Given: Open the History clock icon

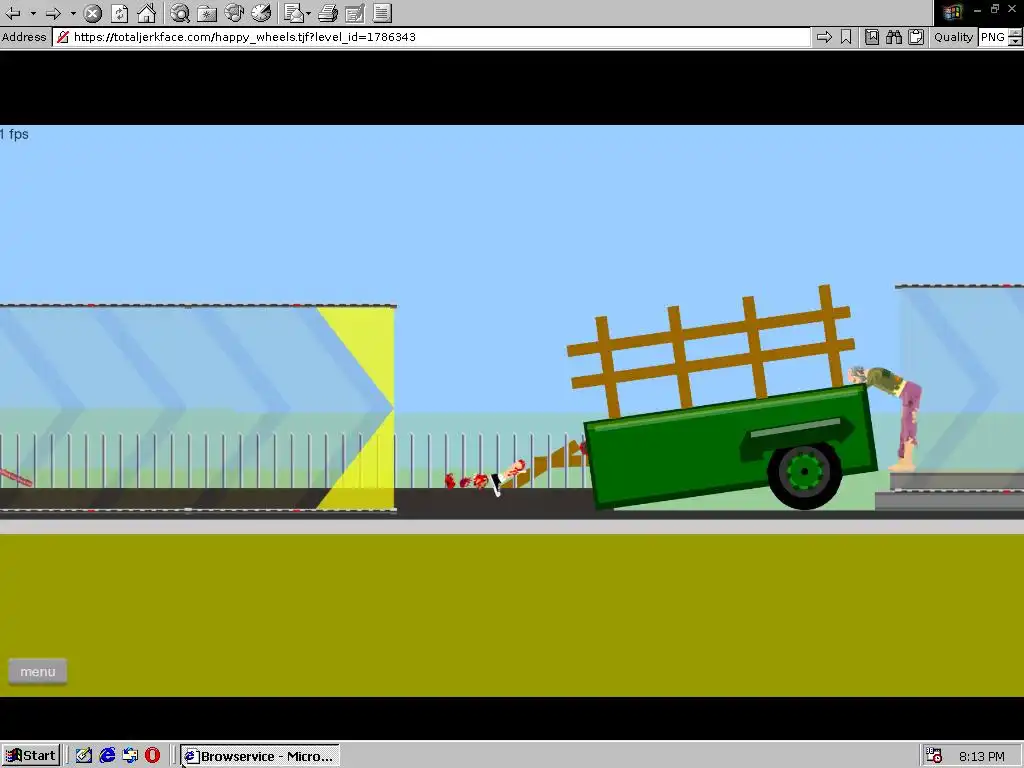Looking at the screenshot, I should point(261,13).
